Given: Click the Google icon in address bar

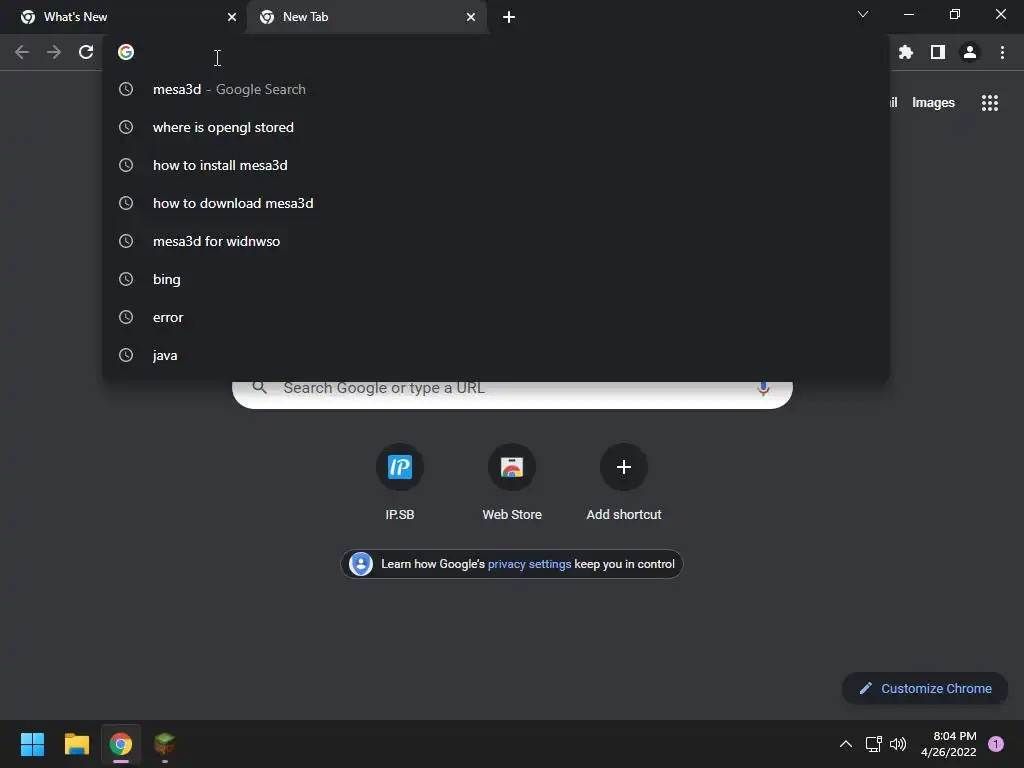Looking at the screenshot, I should pyautogui.click(x=126, y=52).
